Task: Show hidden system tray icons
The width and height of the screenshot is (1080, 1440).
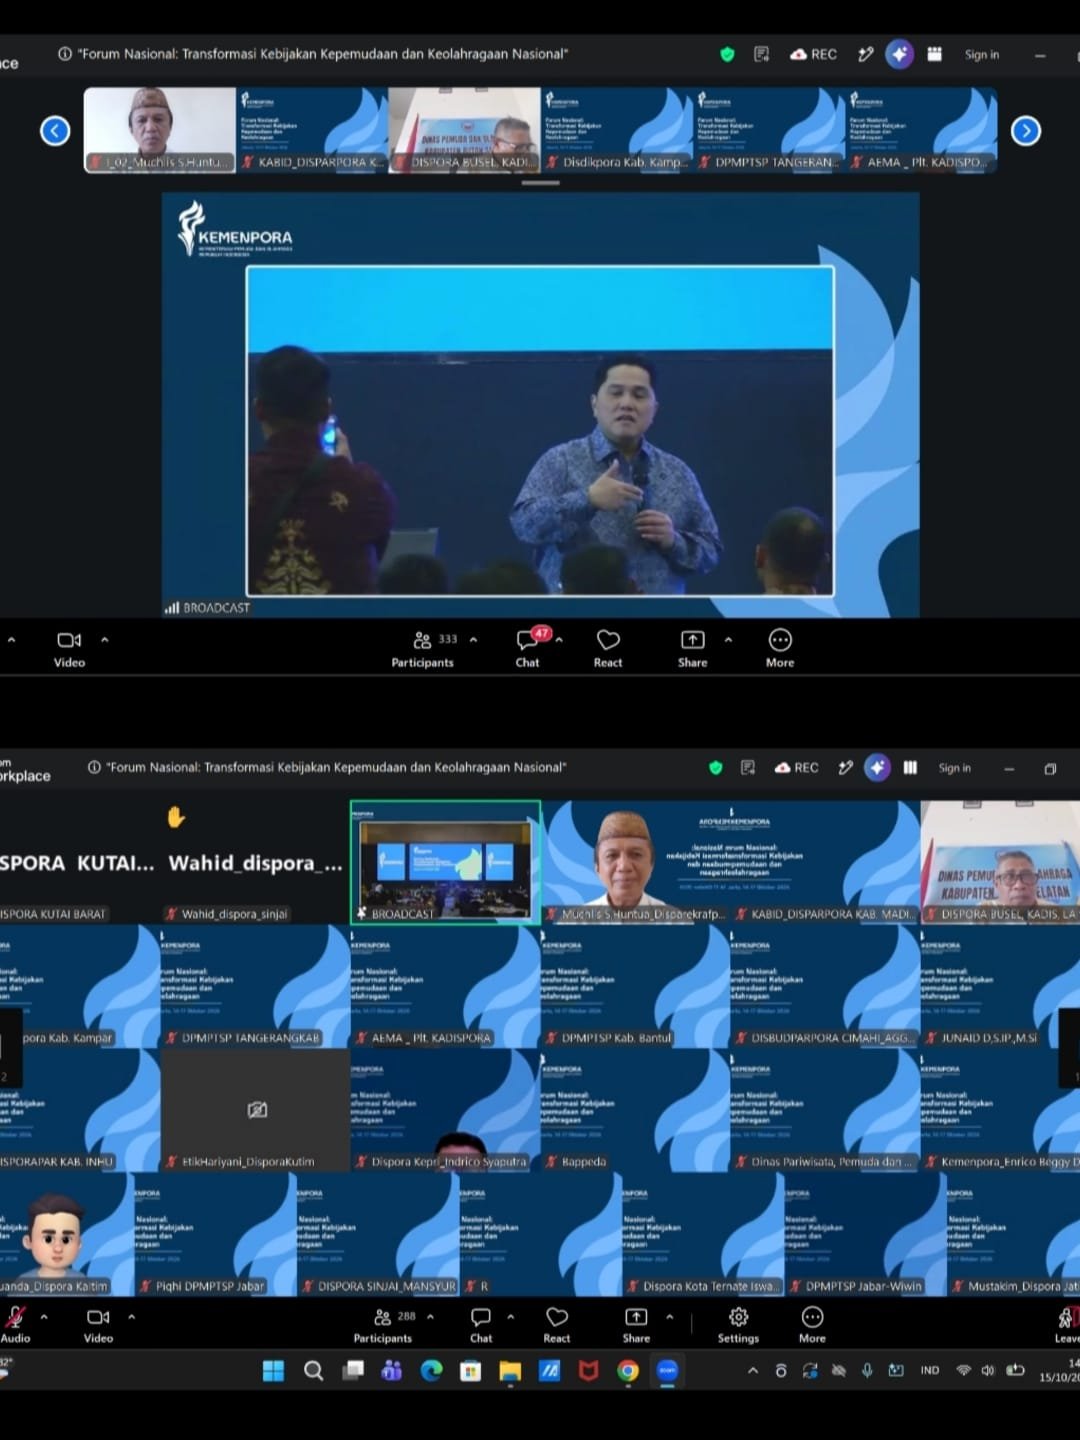Action: click(x=752, y=1371)
